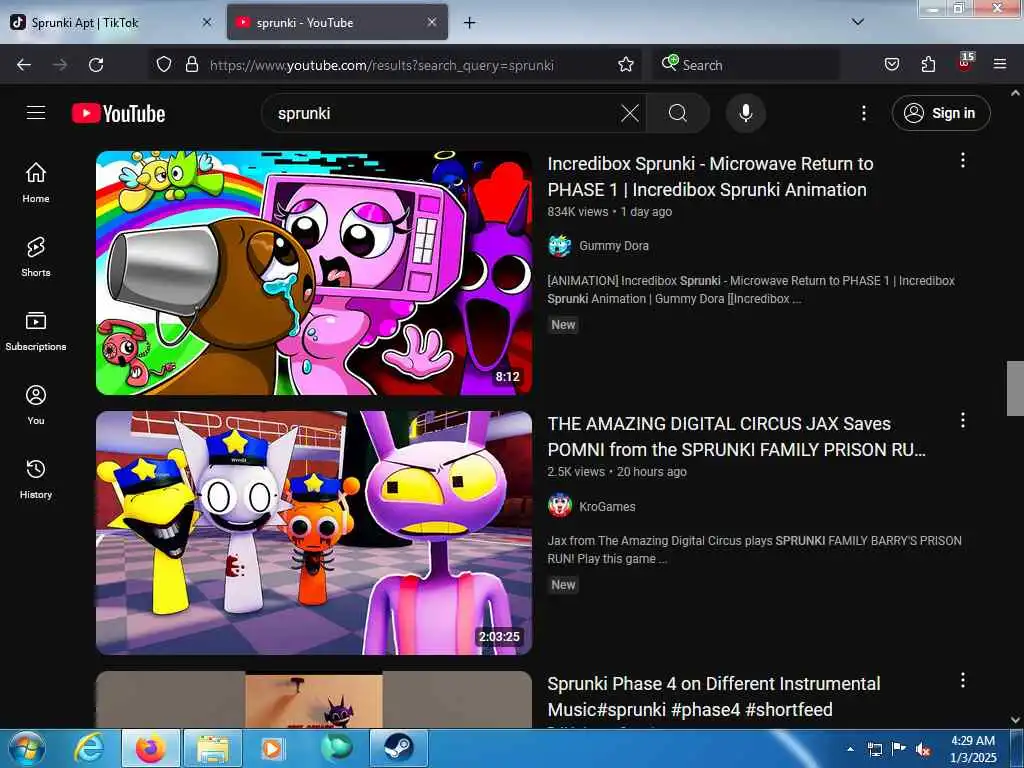Viewport: 1024px width, 768px height.
Task: Click Gummy Dora channel avatar
Action: [x=560, y=246]
